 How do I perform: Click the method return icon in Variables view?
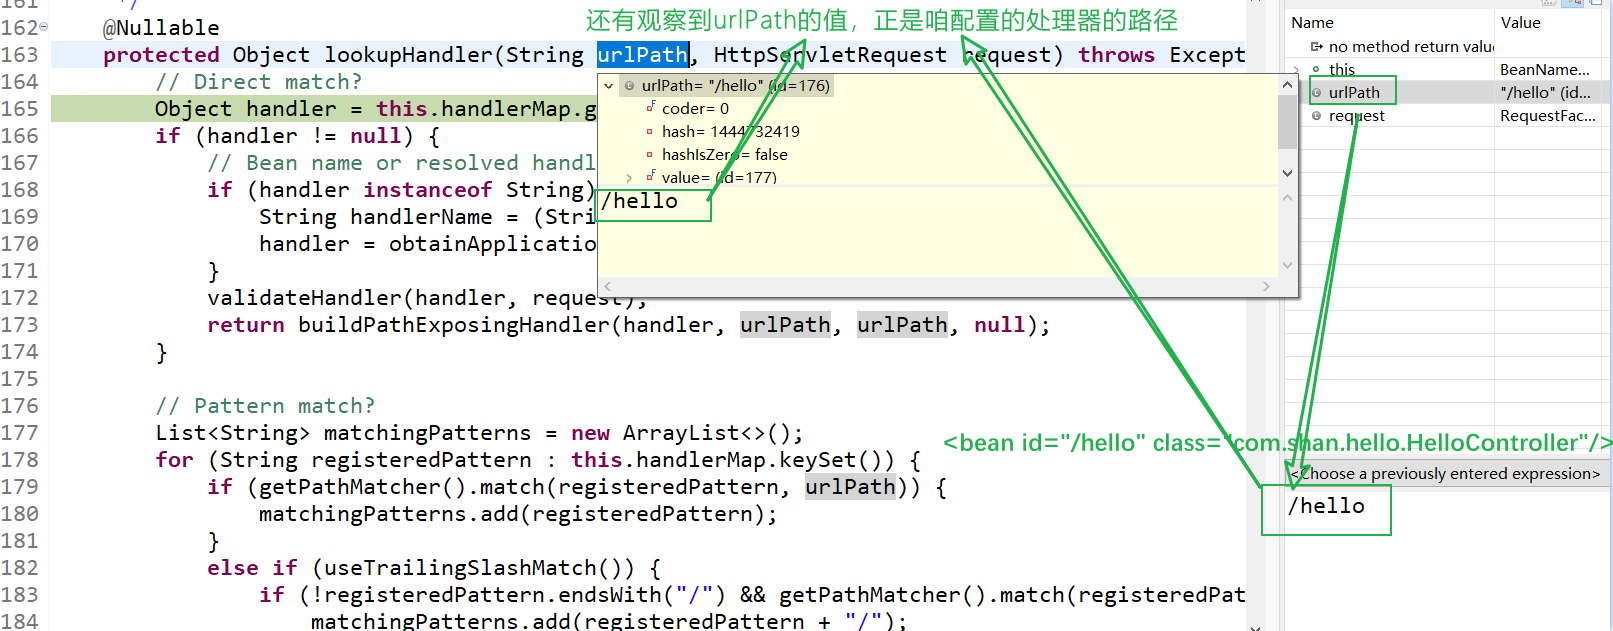coord(1317,47)
